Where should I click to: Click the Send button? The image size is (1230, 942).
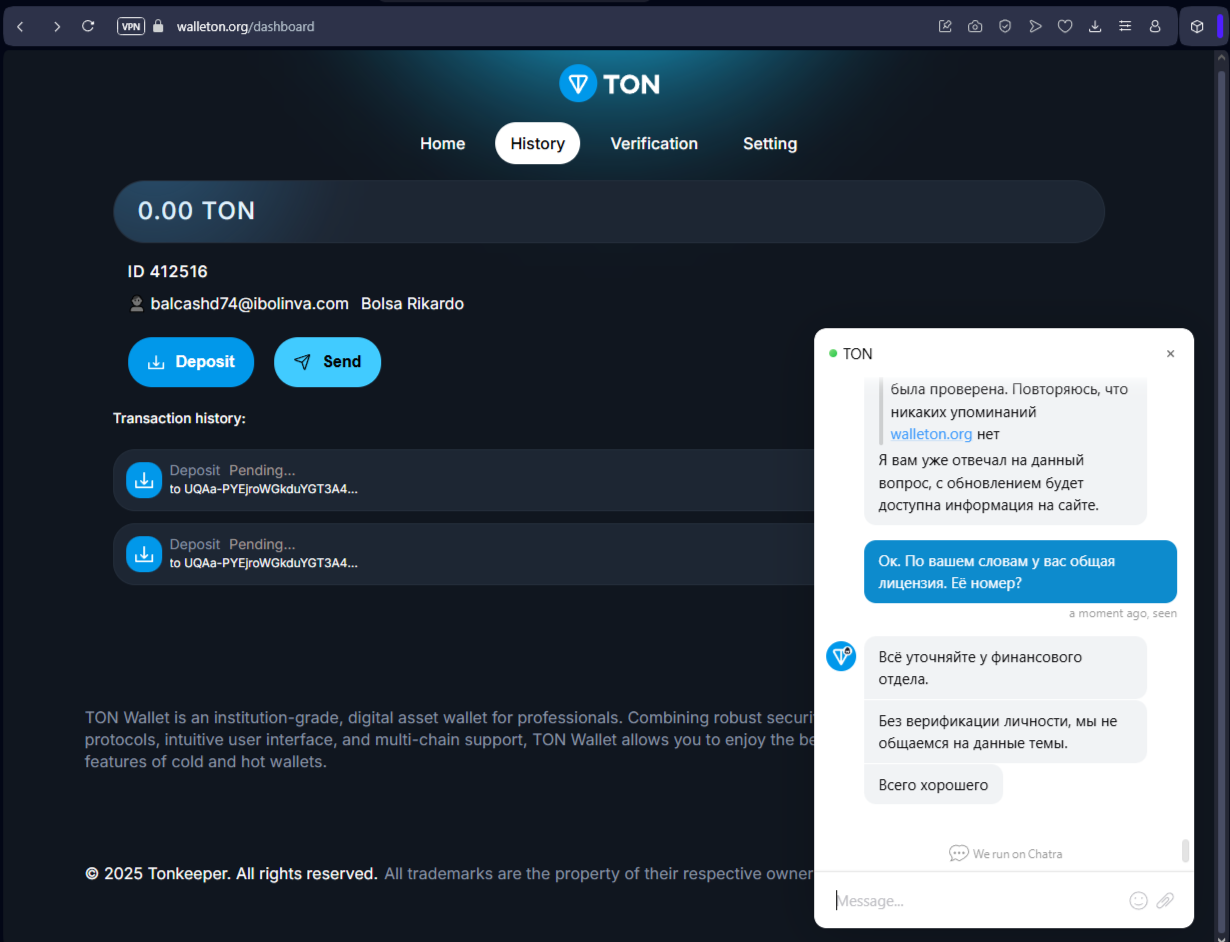(x=327, y=362)
